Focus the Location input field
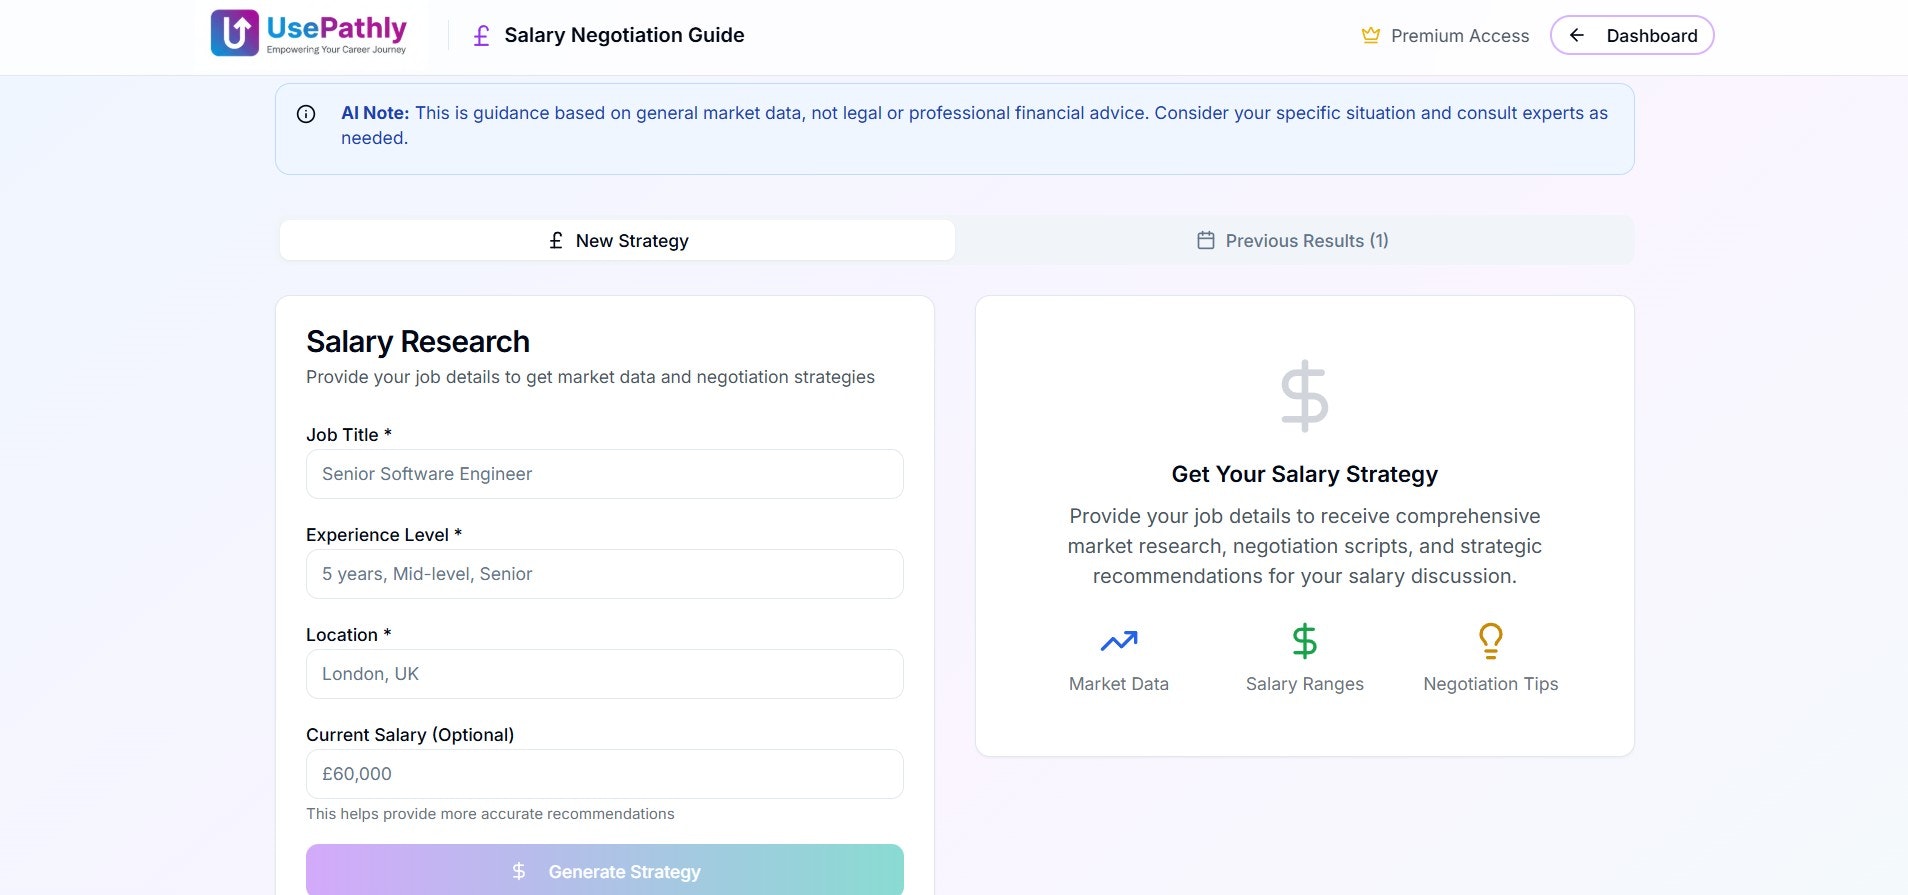The width and height of the screenshot is (1908, 895). (605, 674)
